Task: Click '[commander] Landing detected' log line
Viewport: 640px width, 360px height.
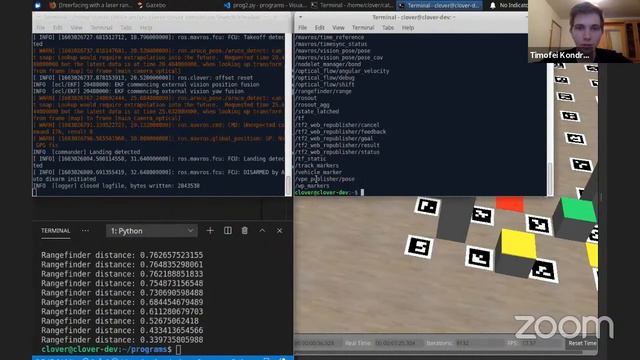Action: (87, 152)
